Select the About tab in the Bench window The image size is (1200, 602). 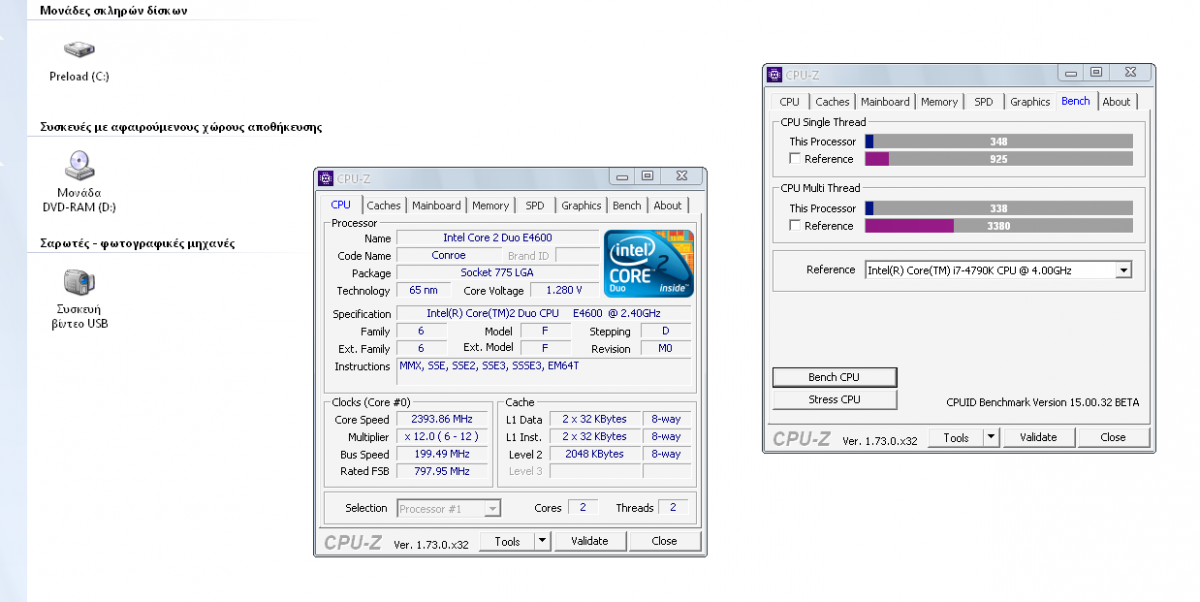click(1116, 102)
